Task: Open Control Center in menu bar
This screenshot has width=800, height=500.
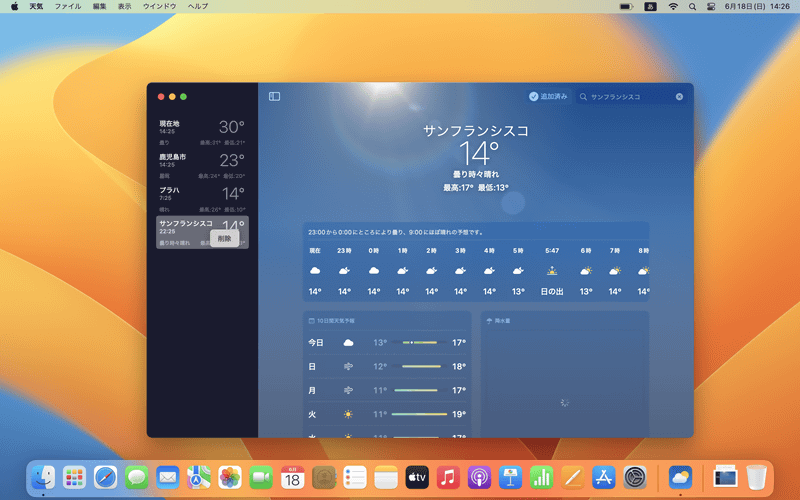Action: [711, 6]
